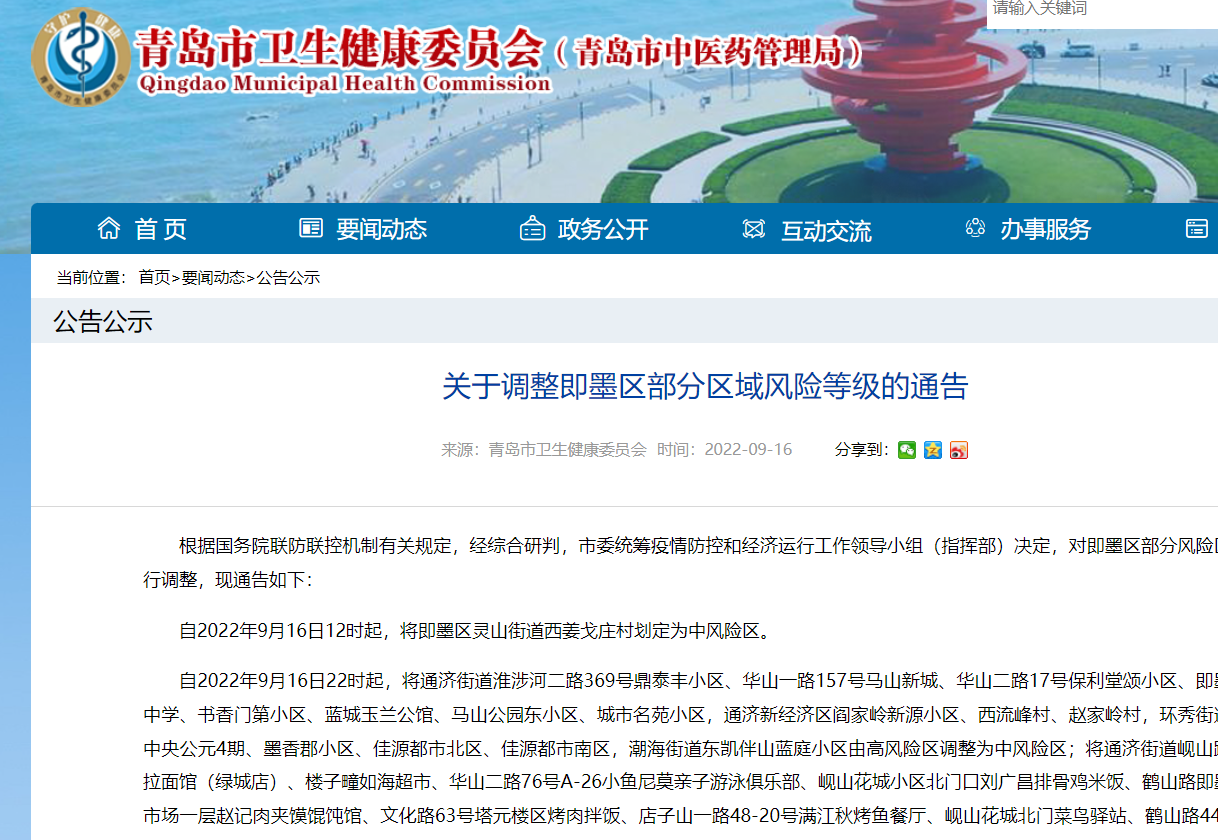Click 首页 in the breadcrumb path

click(154, 278)
